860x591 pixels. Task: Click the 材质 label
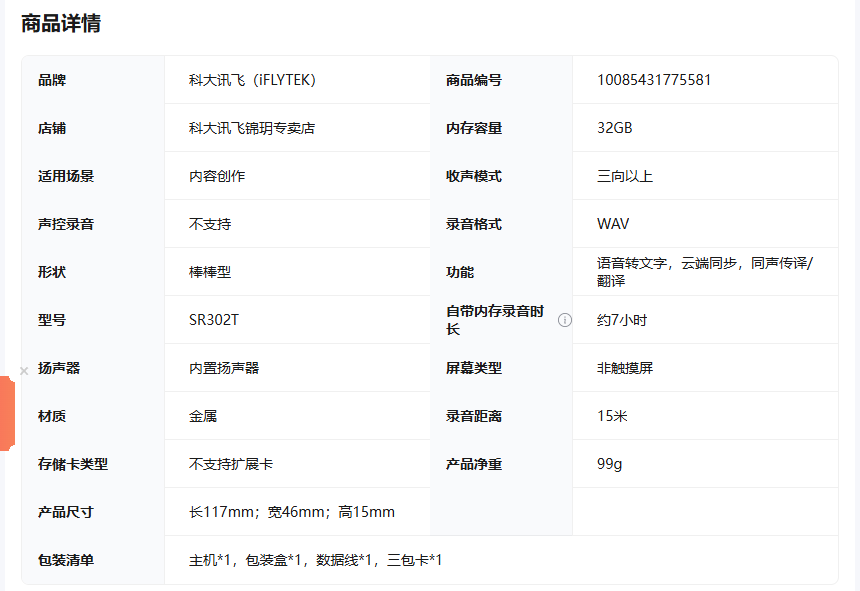(52, 416)
